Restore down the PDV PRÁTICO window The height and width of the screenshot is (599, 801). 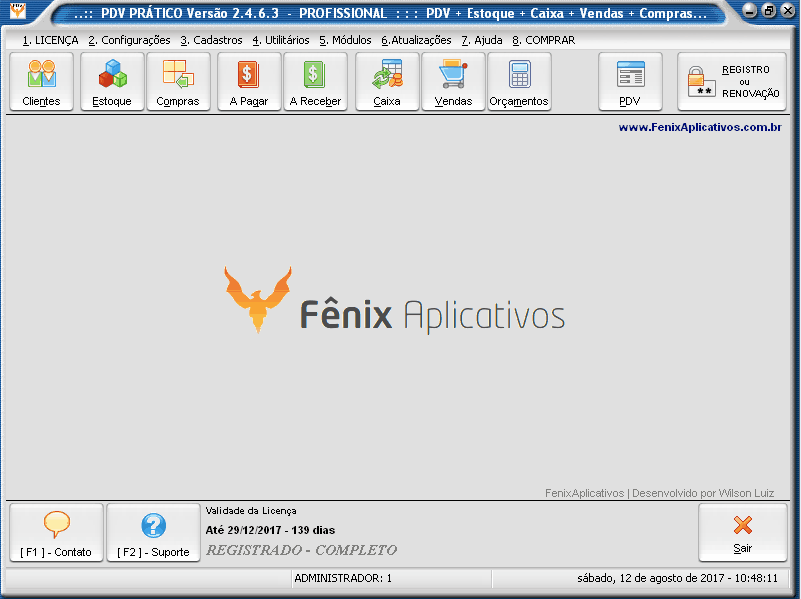pos(769,11)
